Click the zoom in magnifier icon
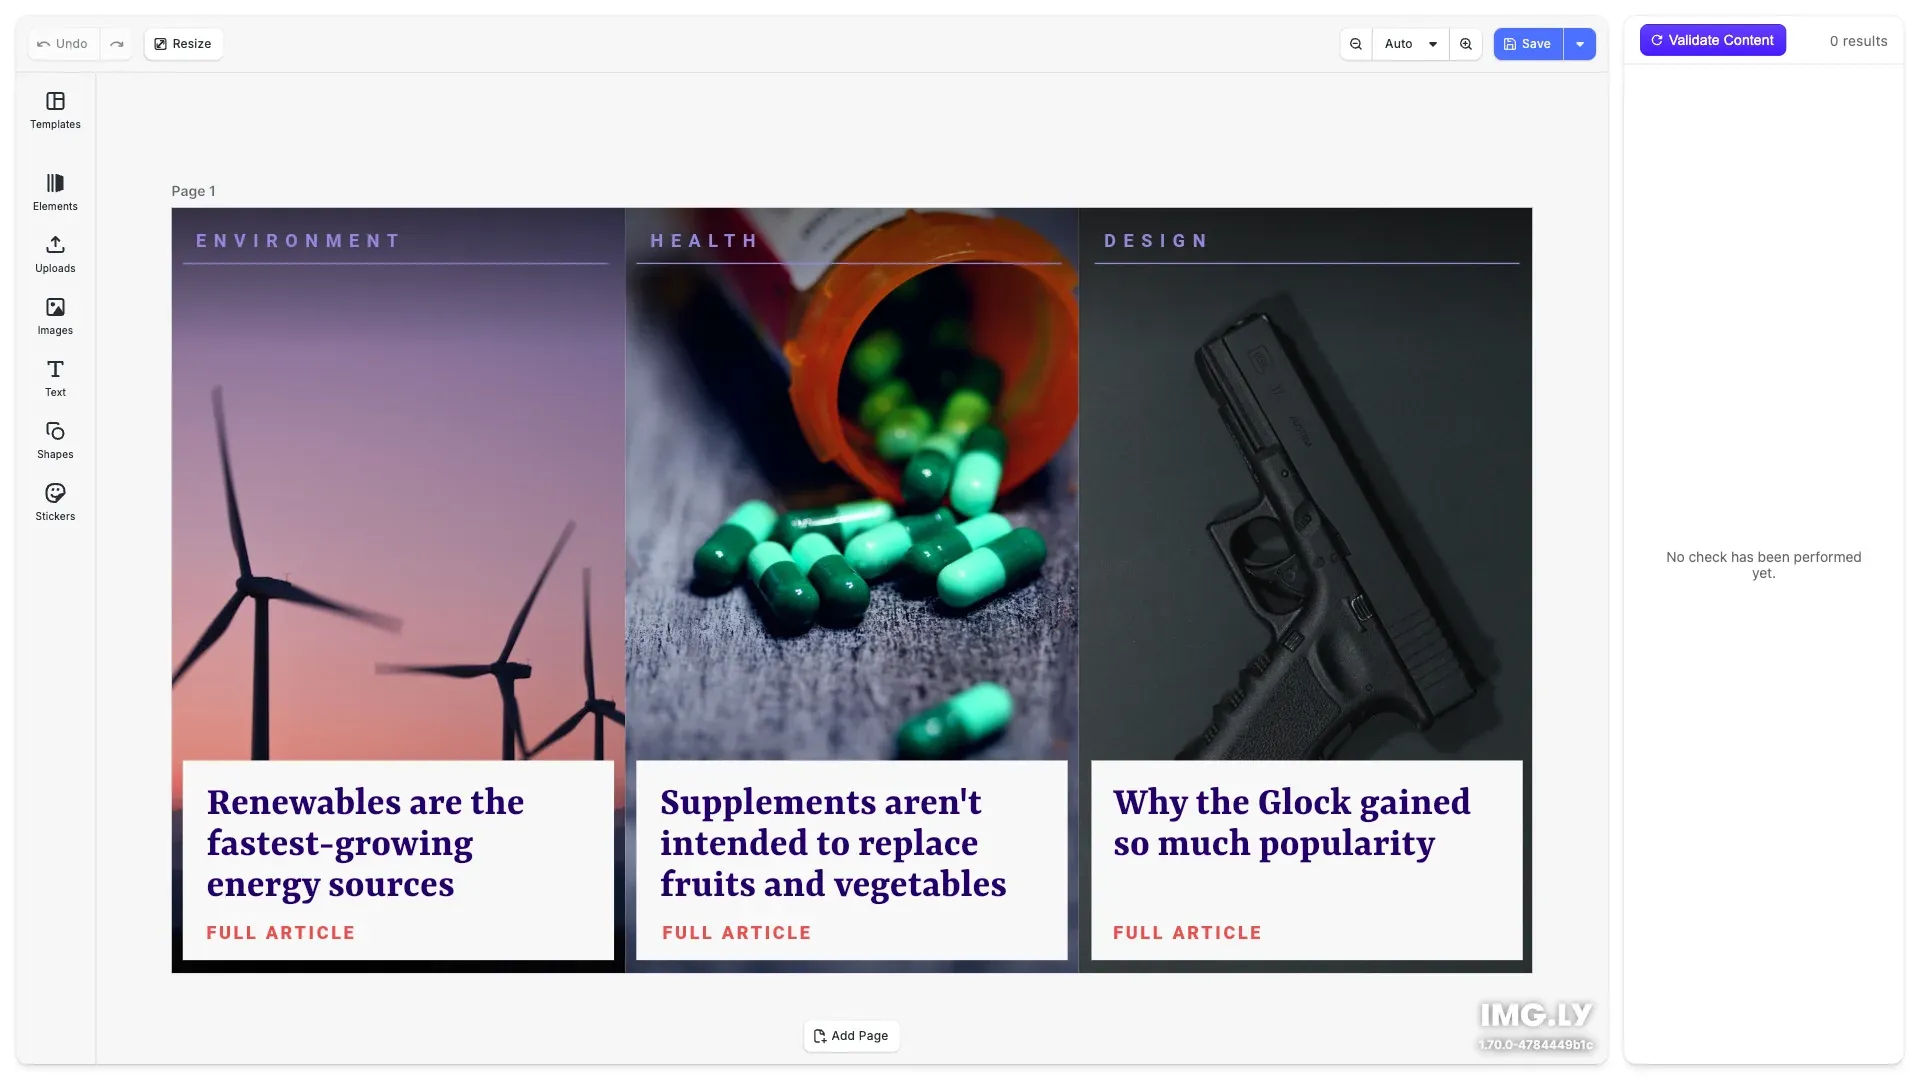The height and width of the screenshot is (1080, 1920). (1466, 44)
